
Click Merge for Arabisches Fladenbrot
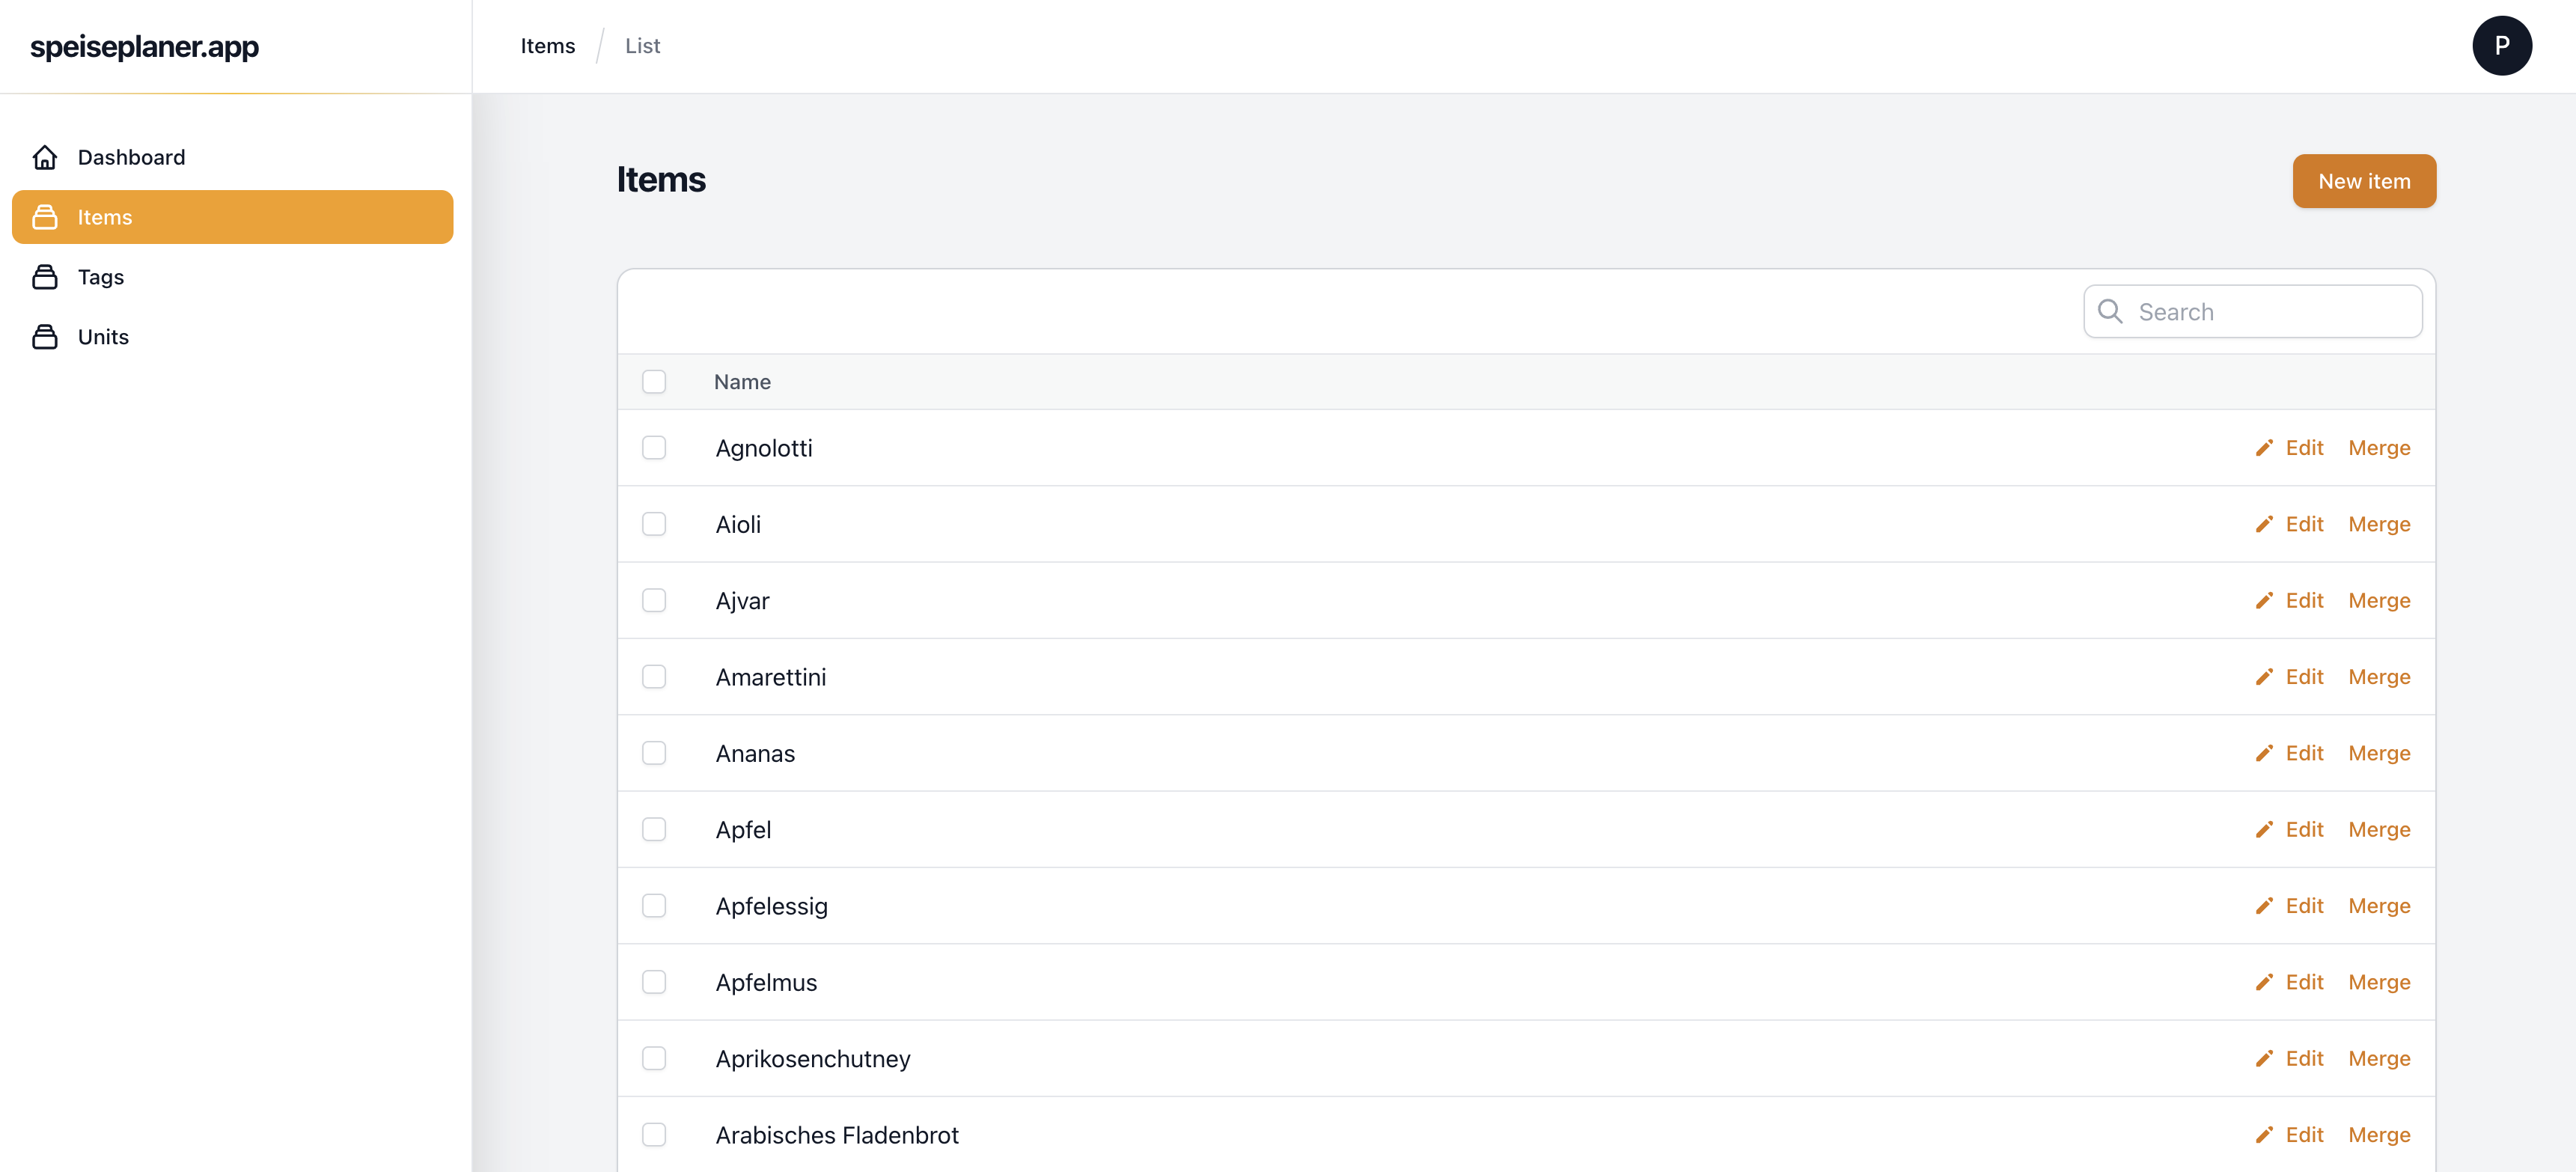tap(2379, 1135)
